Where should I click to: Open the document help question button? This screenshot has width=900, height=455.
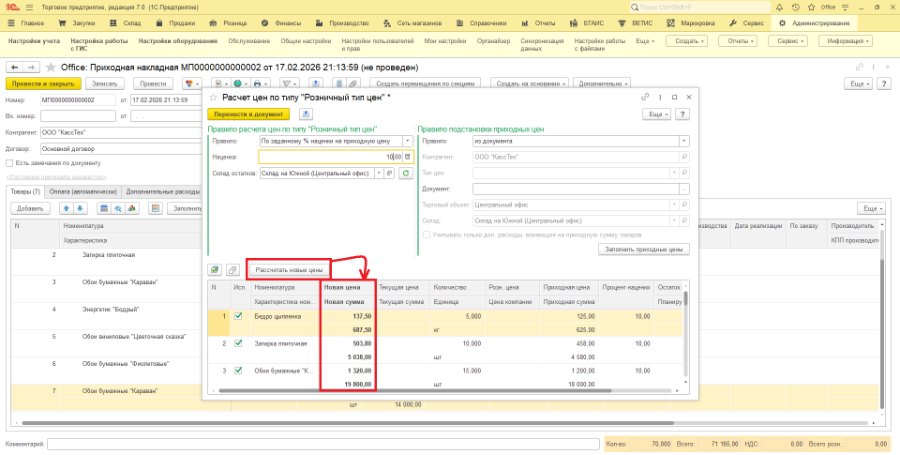886,84
